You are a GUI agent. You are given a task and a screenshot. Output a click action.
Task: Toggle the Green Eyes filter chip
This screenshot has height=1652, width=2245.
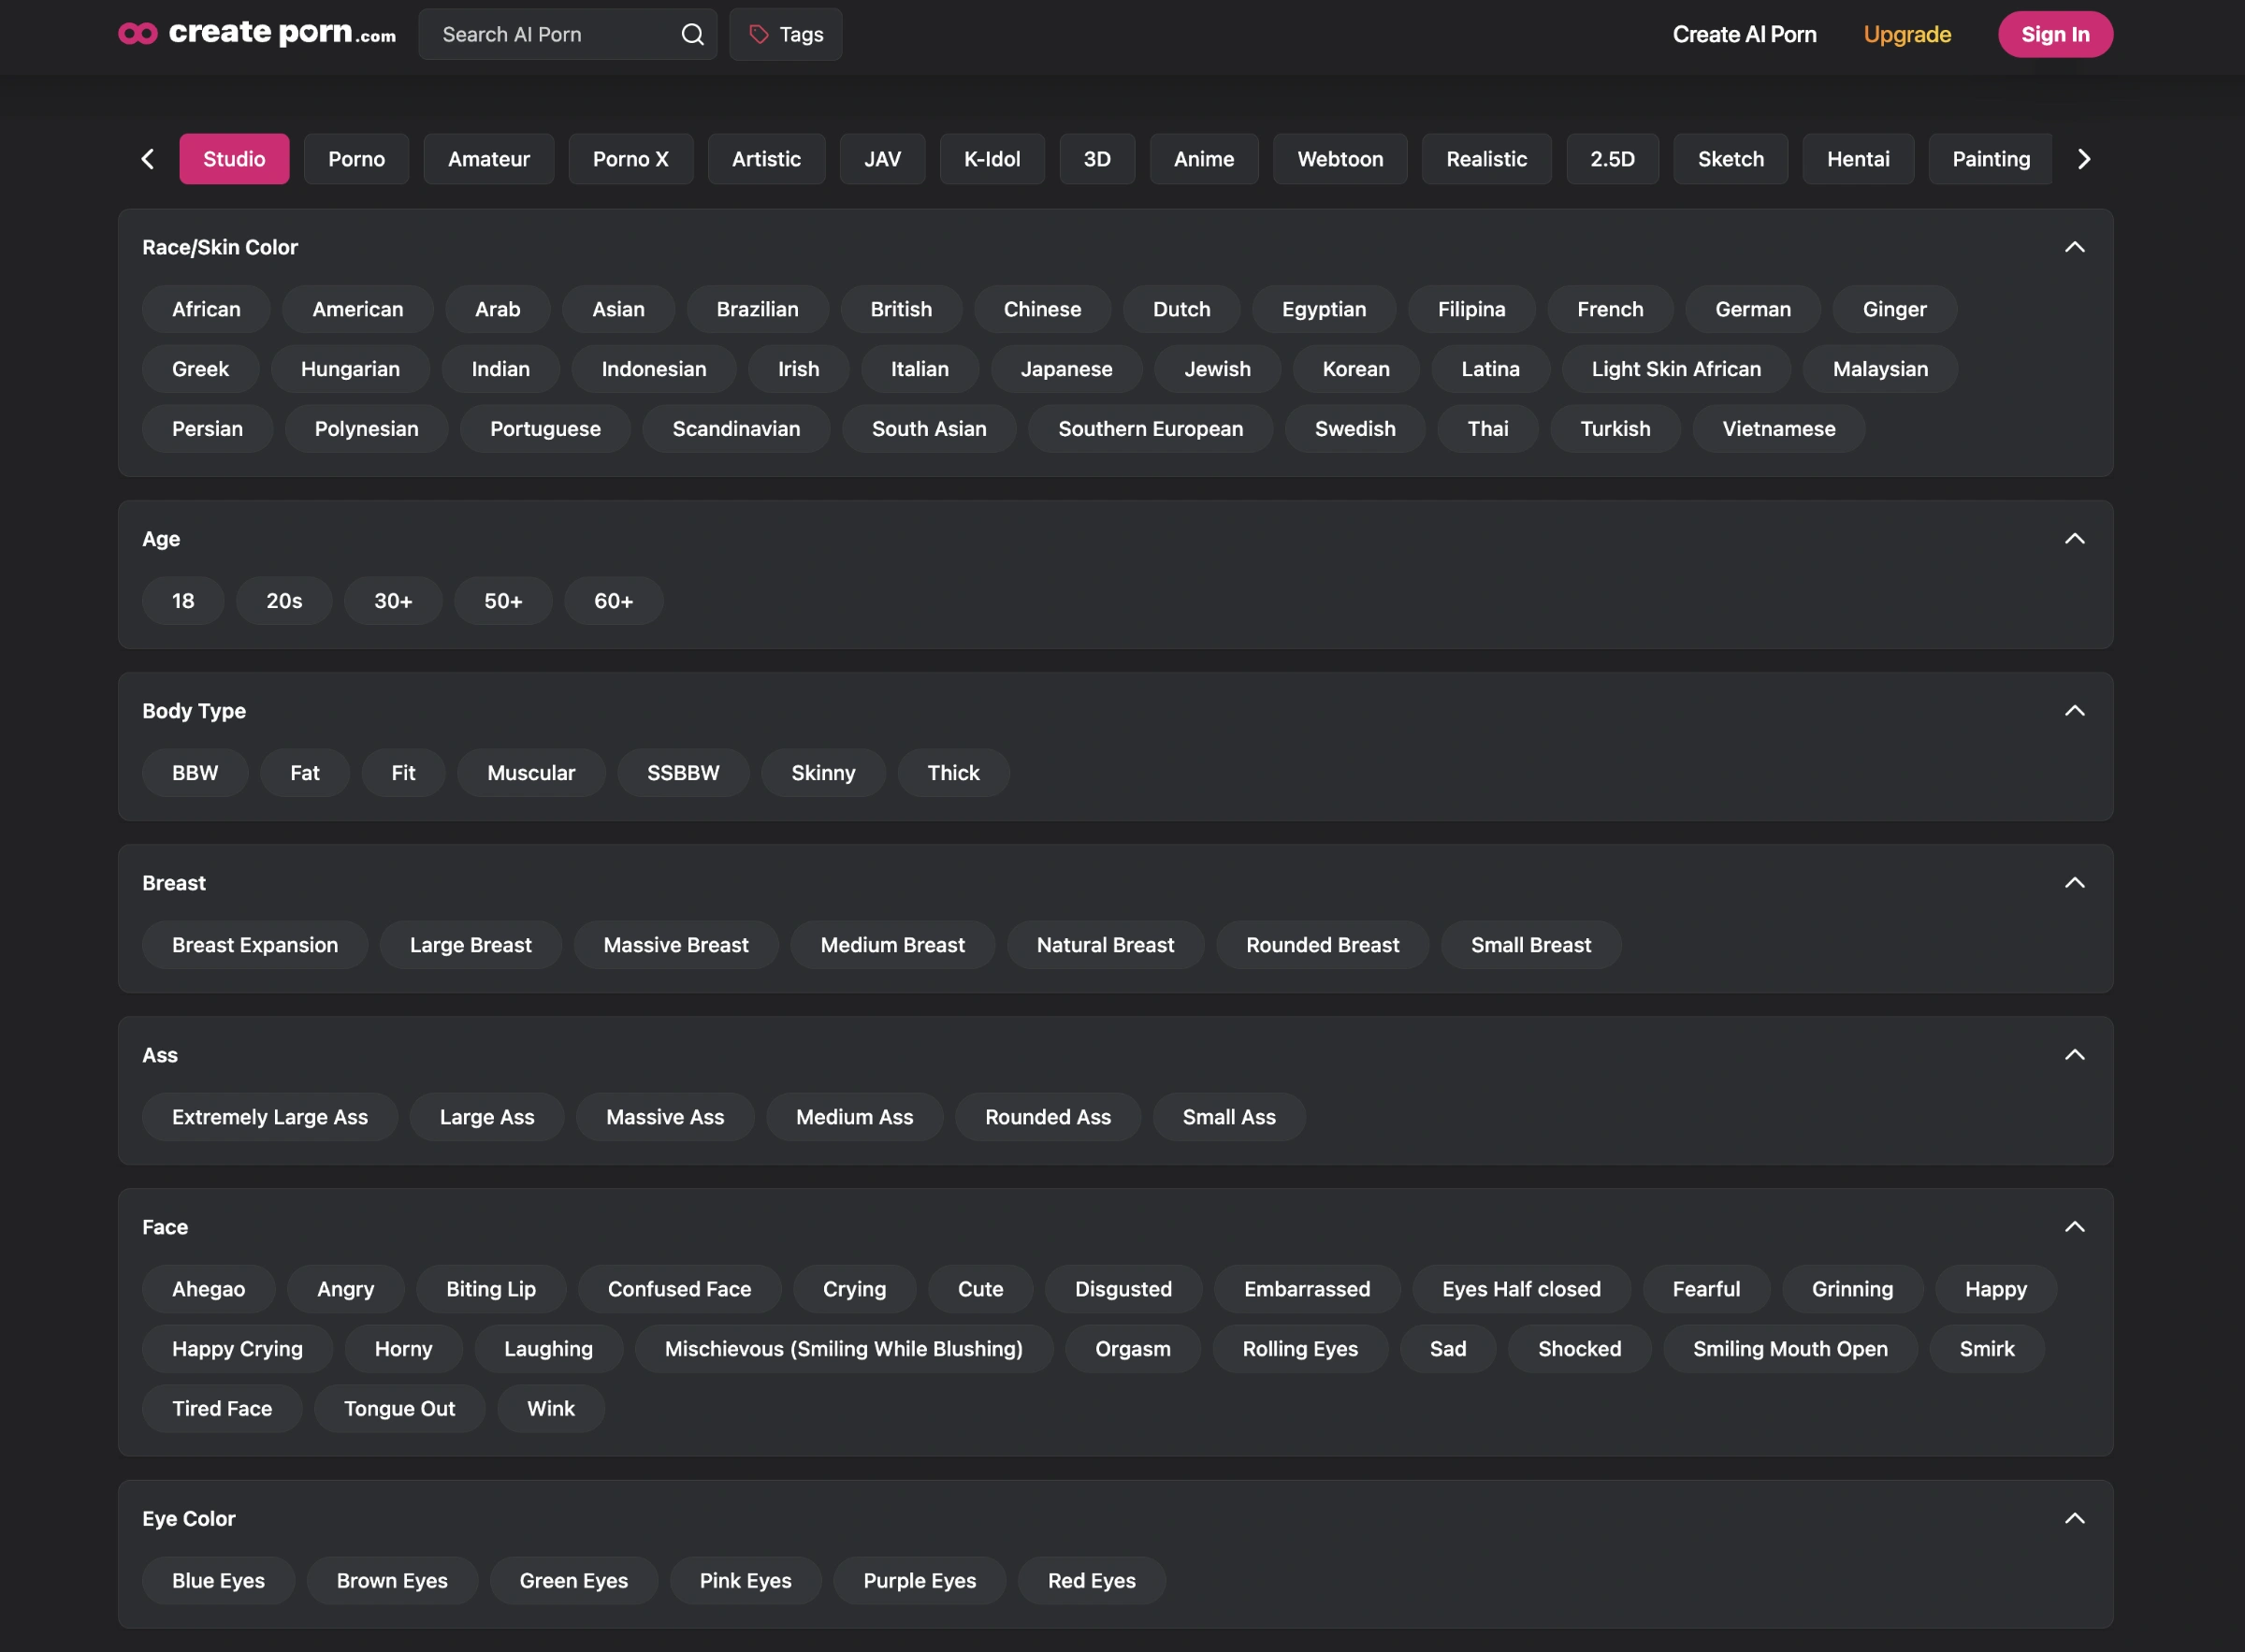click(x=573, y=1580)
